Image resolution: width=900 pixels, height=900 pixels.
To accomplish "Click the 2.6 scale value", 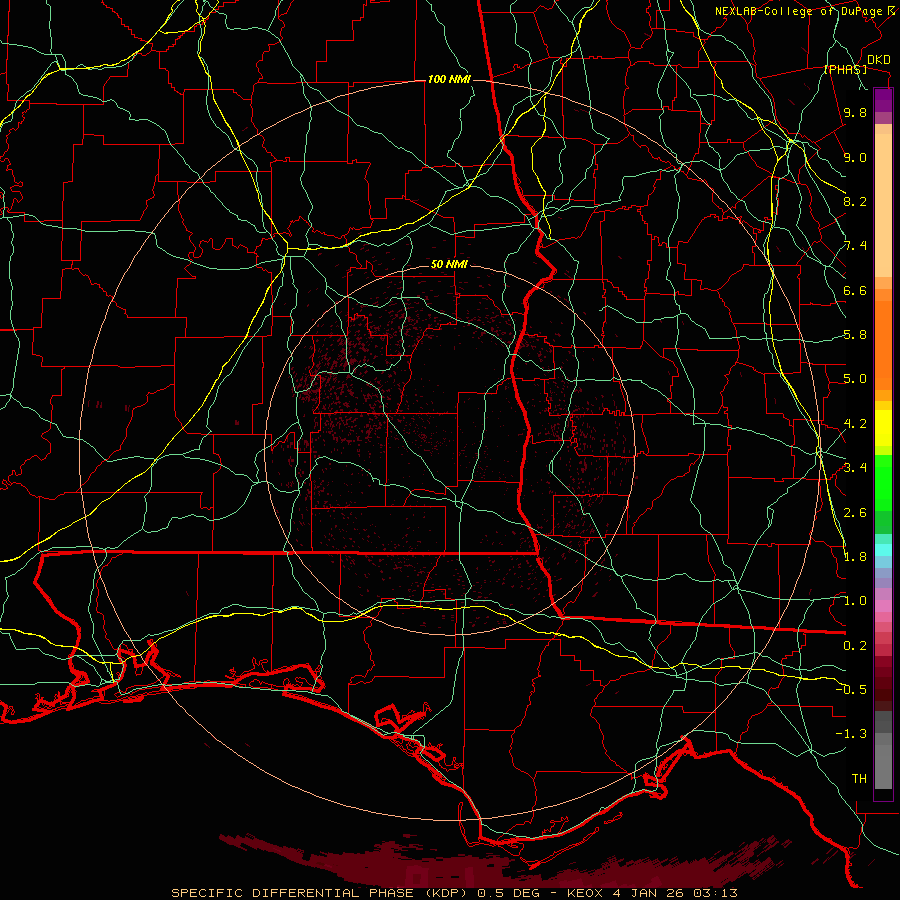I will point(855,513).
